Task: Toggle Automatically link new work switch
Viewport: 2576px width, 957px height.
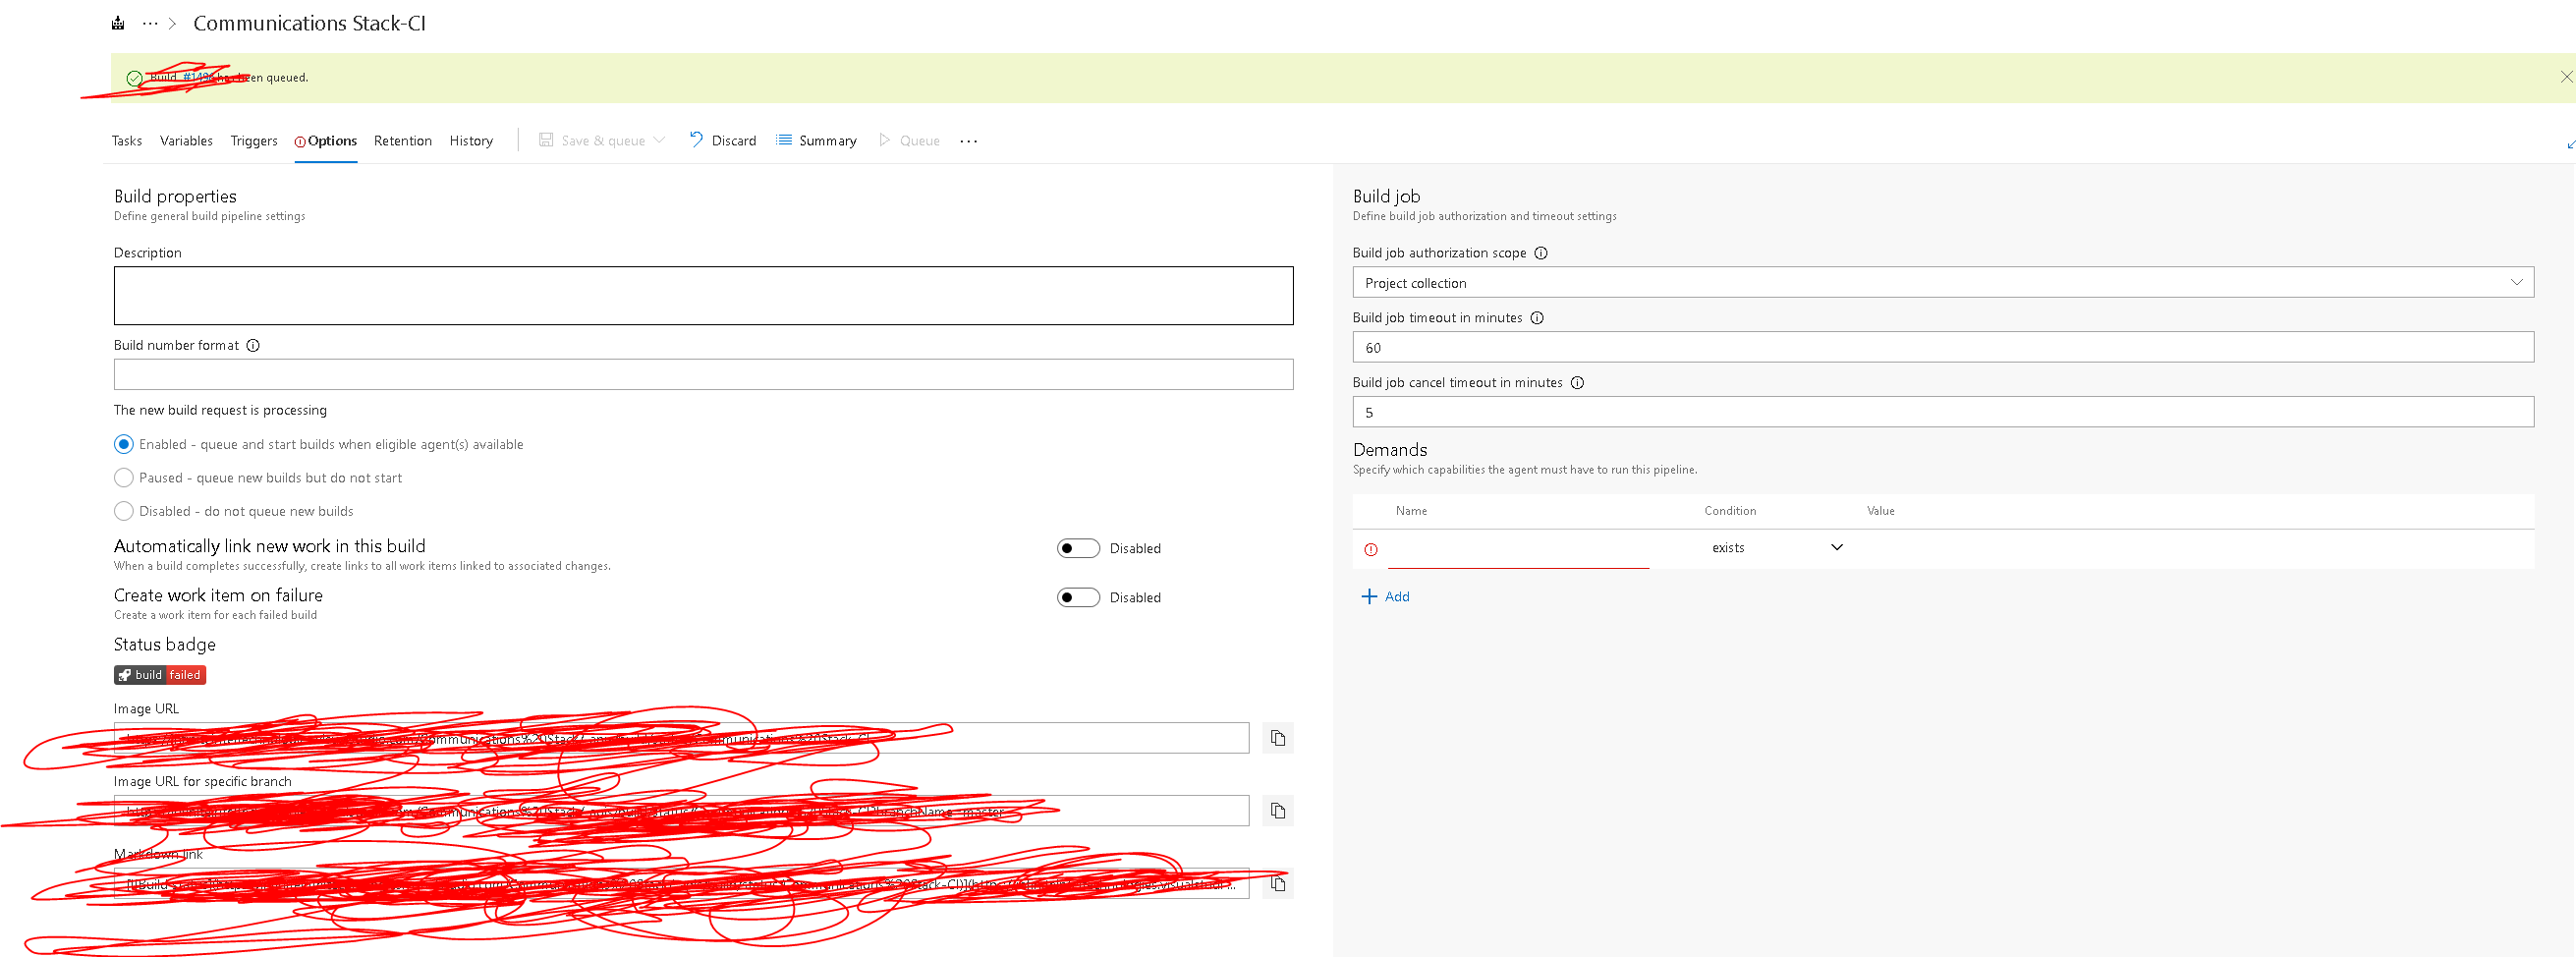Action: click(1078, 548)
